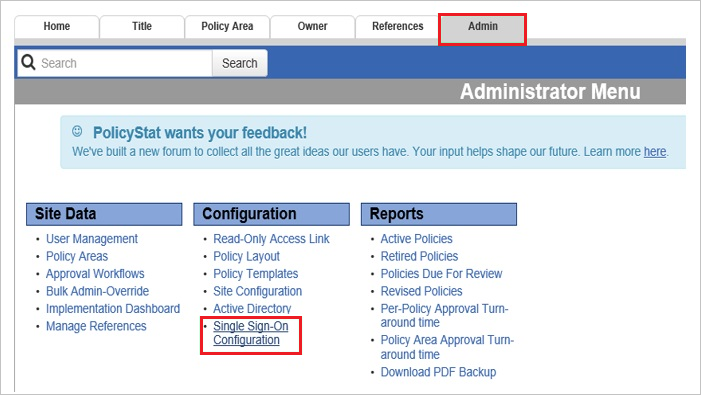
Task: Open Single Sign-On Configuration
Action: [x=251, y=333]
